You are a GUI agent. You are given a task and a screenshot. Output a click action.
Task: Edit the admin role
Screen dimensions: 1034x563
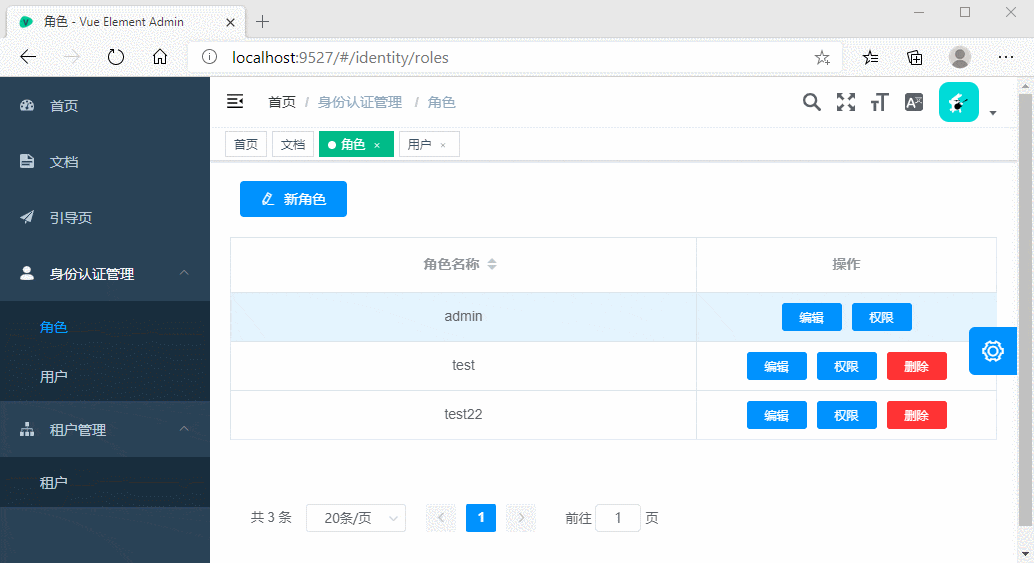(812, 317)
